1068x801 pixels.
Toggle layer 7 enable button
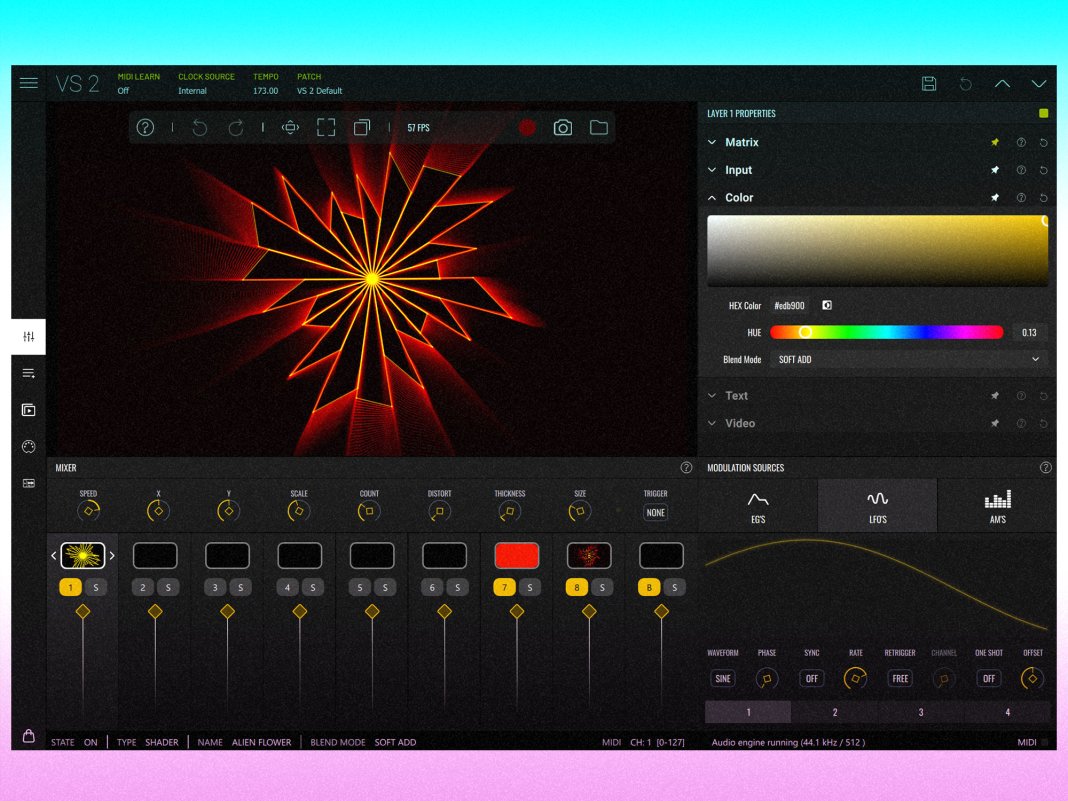[x=505, y=588]
